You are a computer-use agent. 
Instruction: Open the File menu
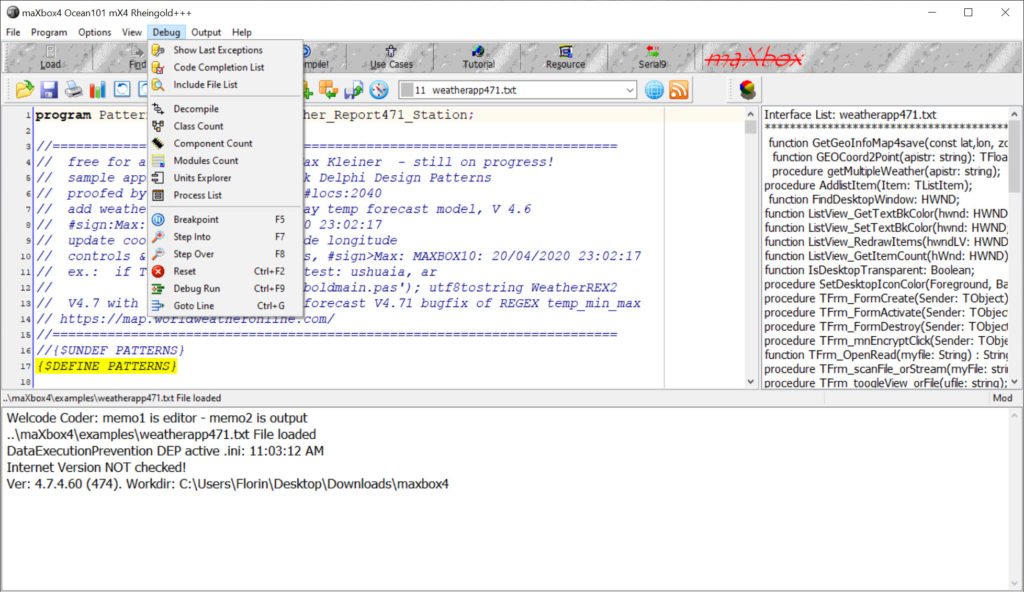13,32
